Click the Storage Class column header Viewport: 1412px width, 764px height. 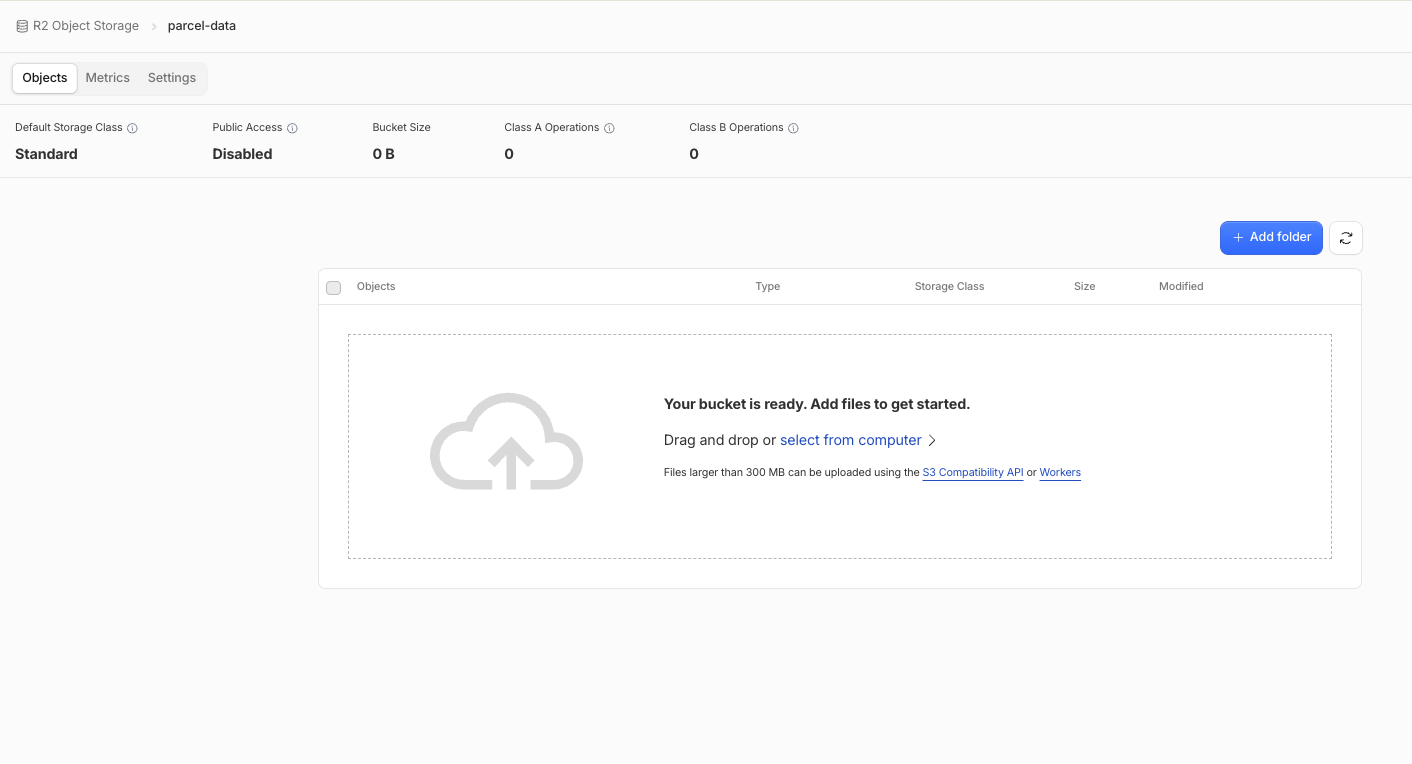(x=949, y=287)
